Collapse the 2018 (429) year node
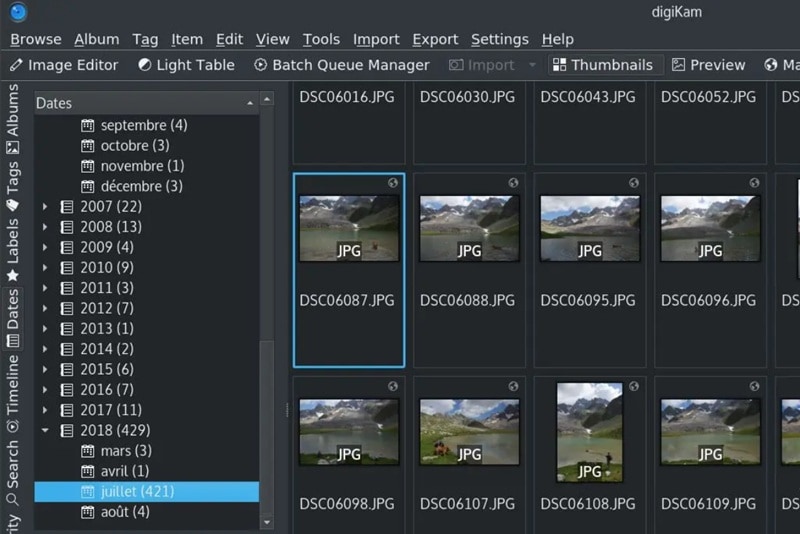800x534 pixels. [45, 430]
